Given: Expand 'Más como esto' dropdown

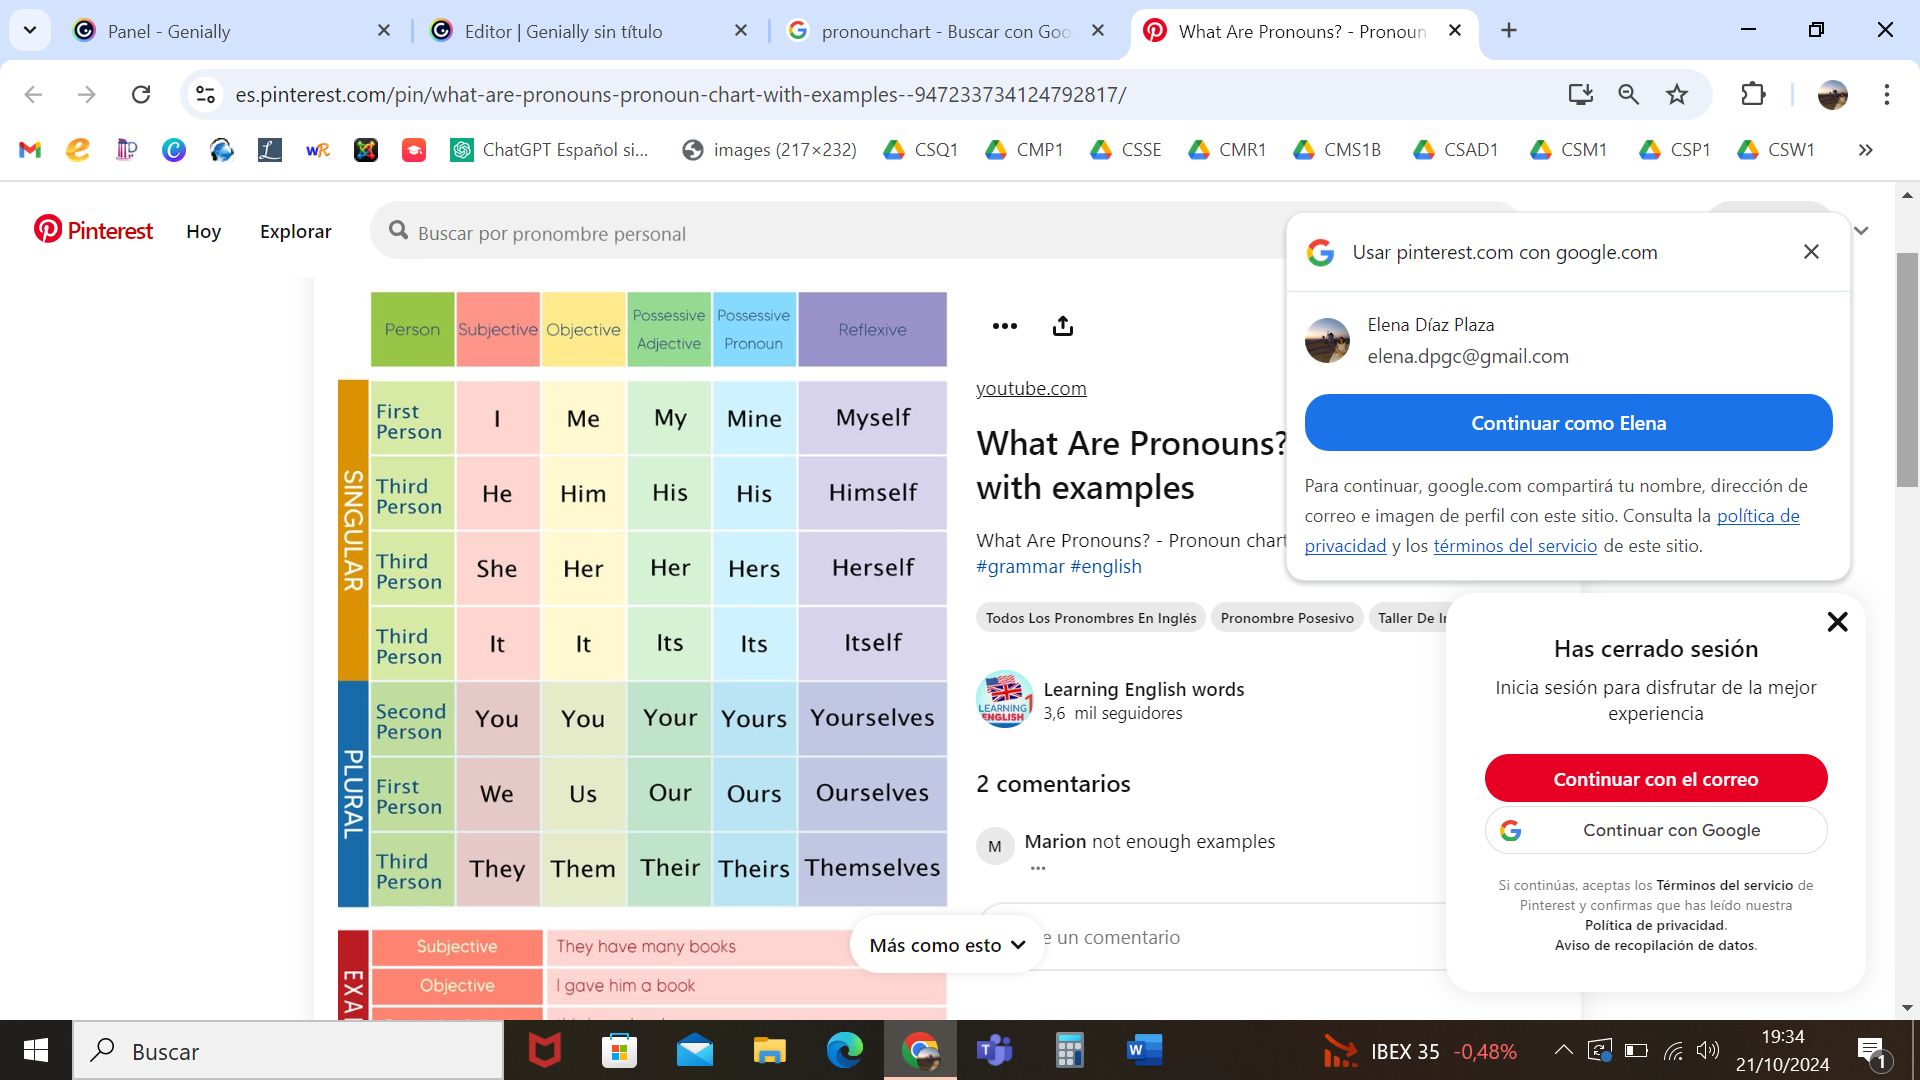Looking at the screenshot, I should coord(947,945).
